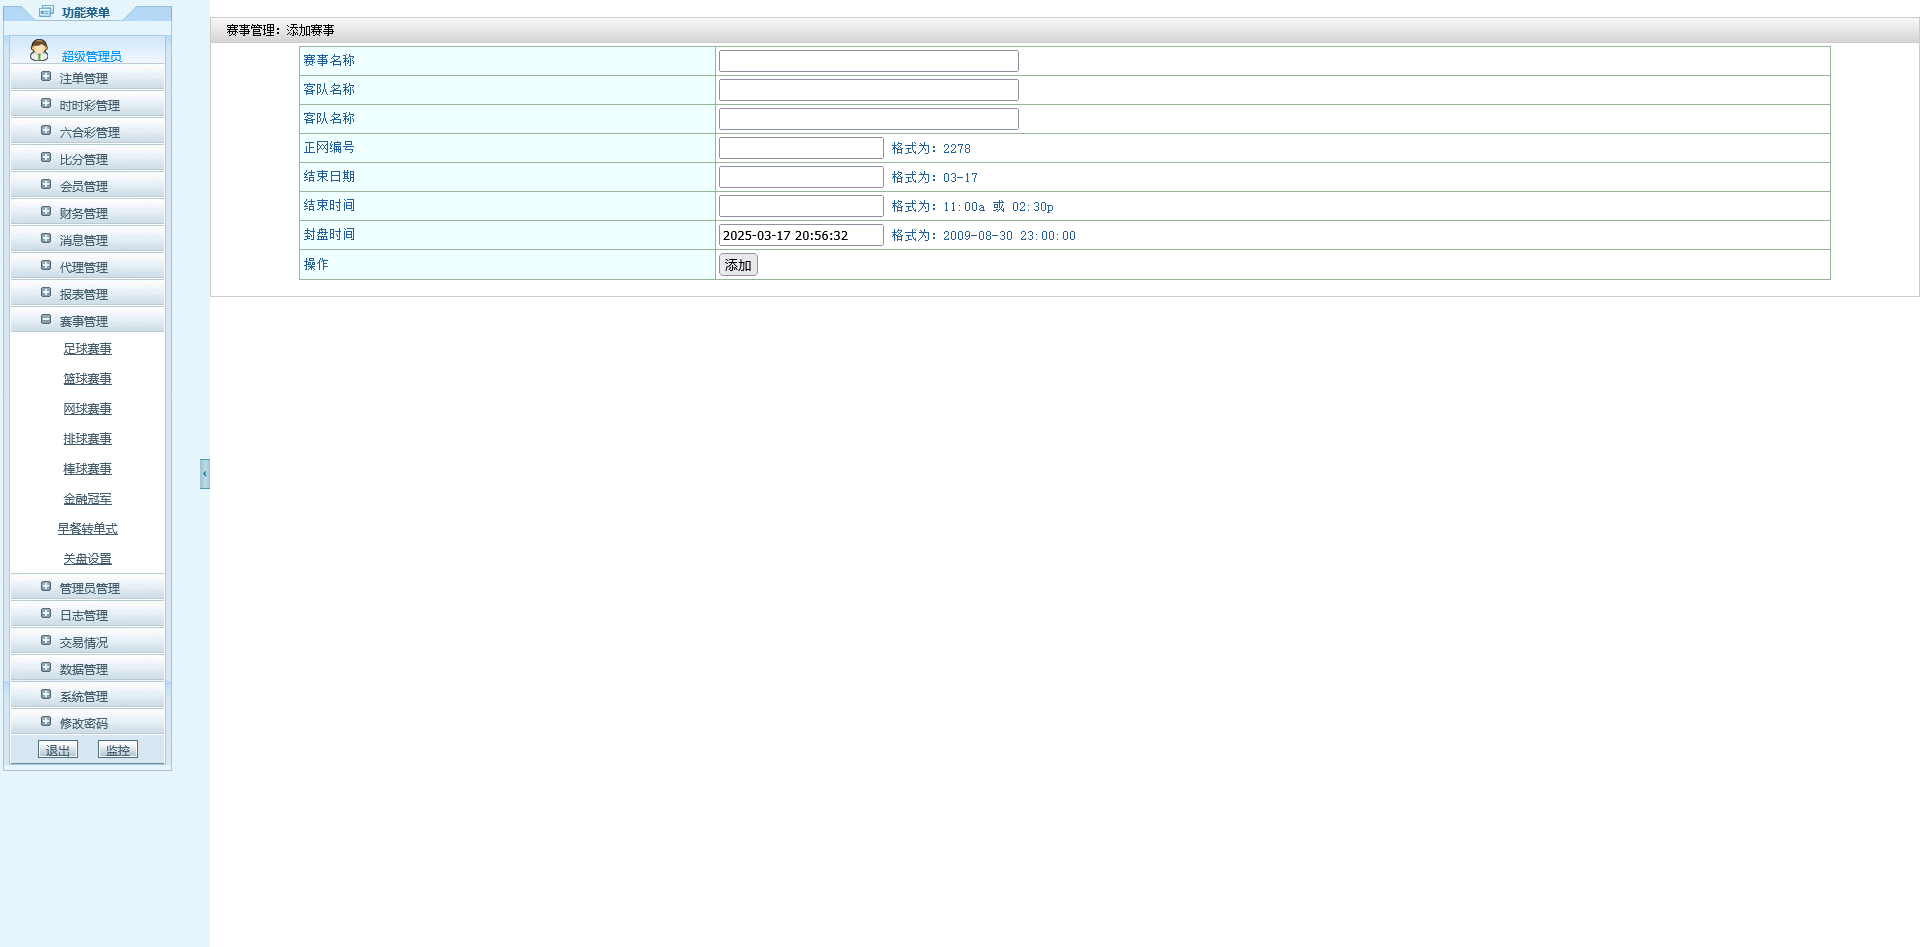
Task: Click the plus icon beside 系统管理
Action: (46, 695)
